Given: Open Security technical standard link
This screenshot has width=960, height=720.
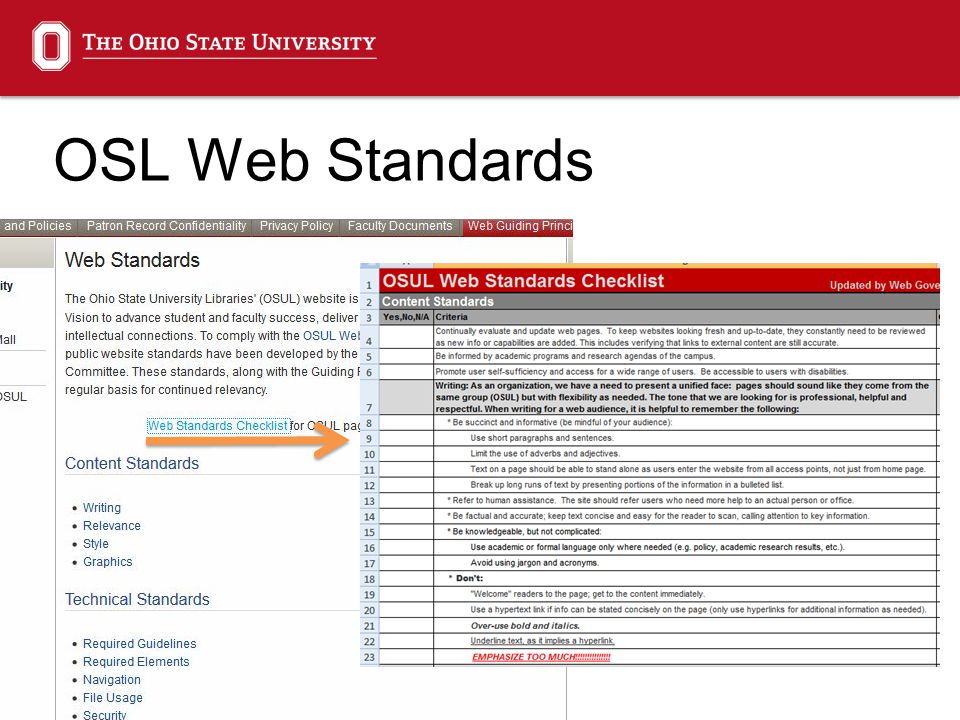Looking at the screenshot, I should (x=104, y=714).
